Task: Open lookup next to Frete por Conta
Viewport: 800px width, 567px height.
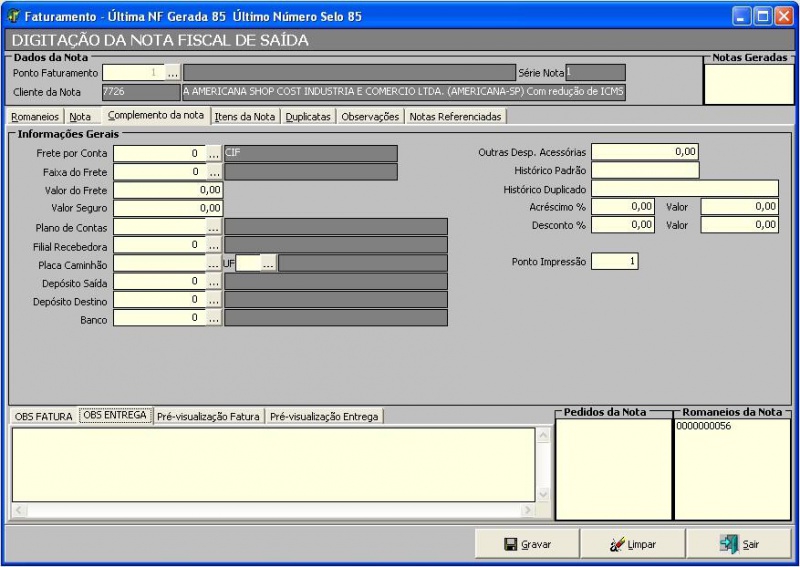Action: click(214, 153)
